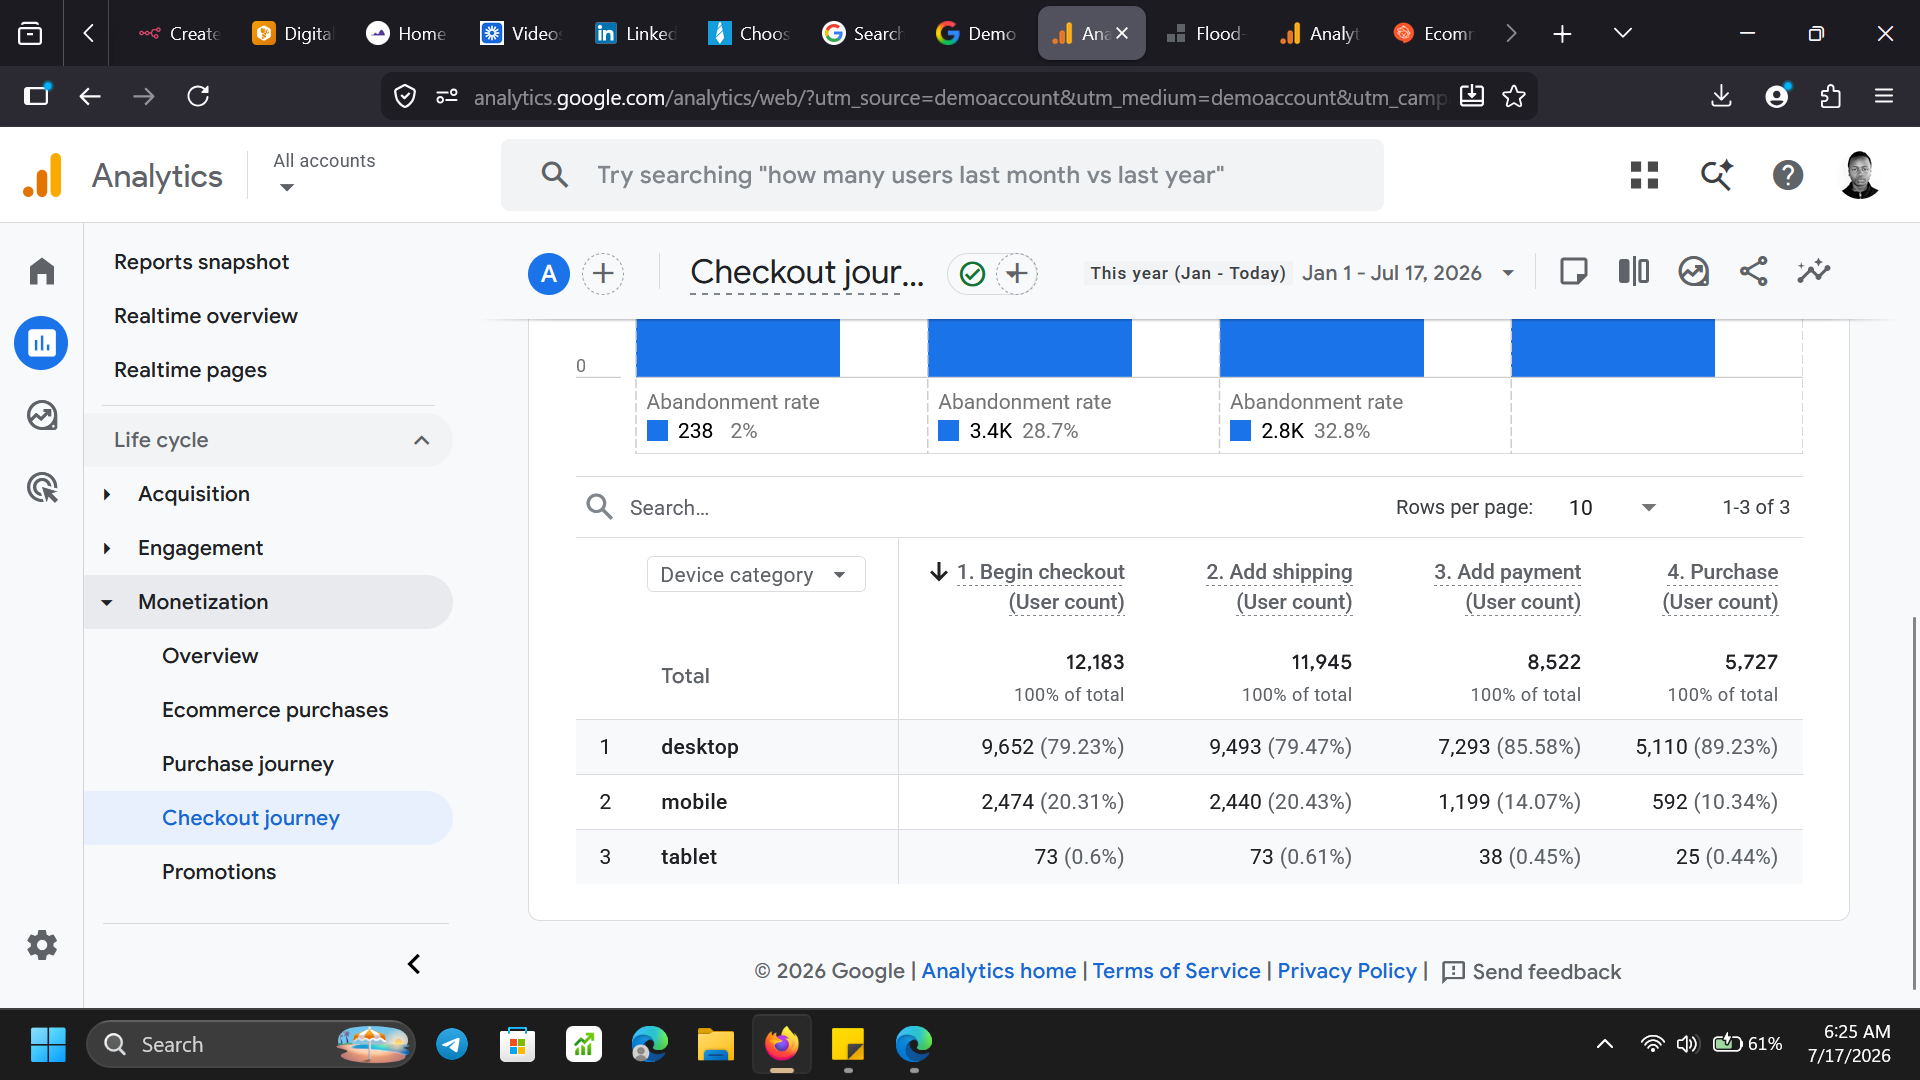Open Firefox downloads arrow icon

pos(1721,96)
